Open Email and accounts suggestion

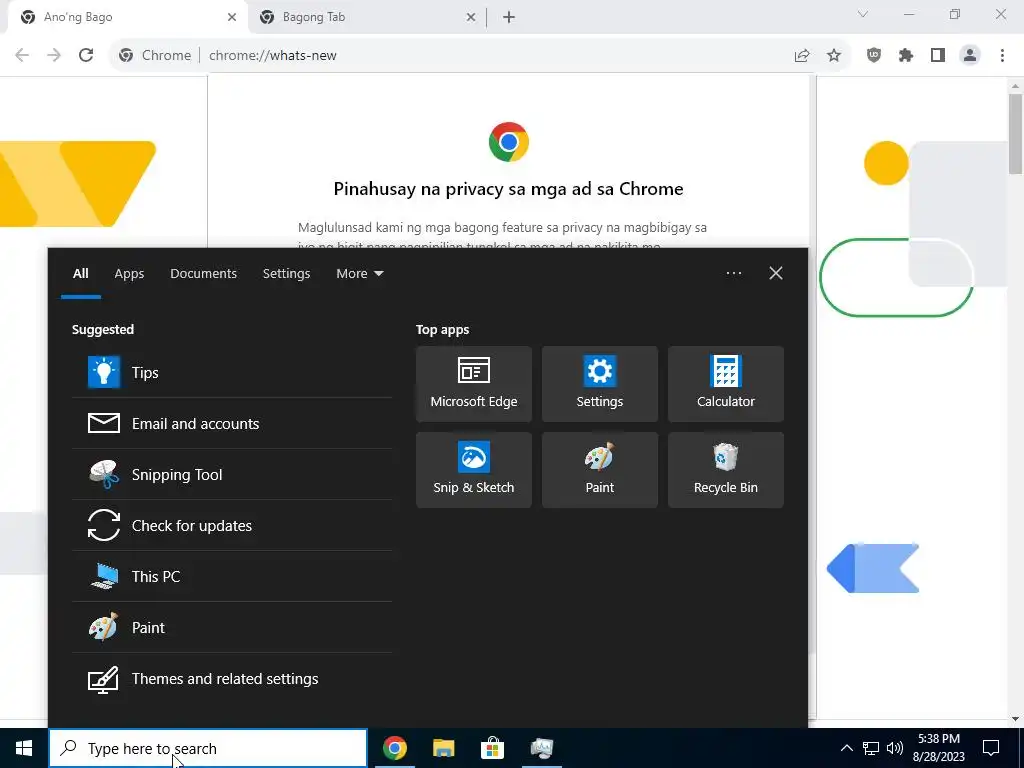click(232, 423)
